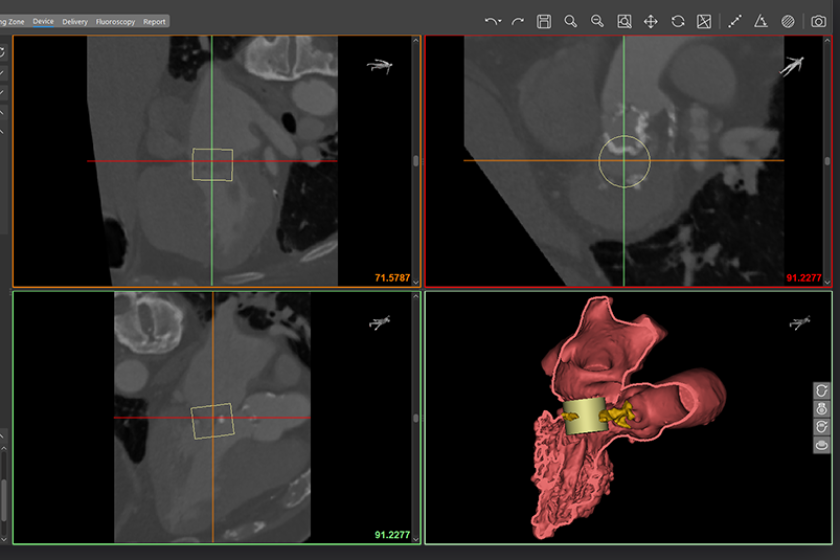Toggle the top heart-view button in 3D panel
The width and height of the screenshot is (840, 560).
coord(821,391)
